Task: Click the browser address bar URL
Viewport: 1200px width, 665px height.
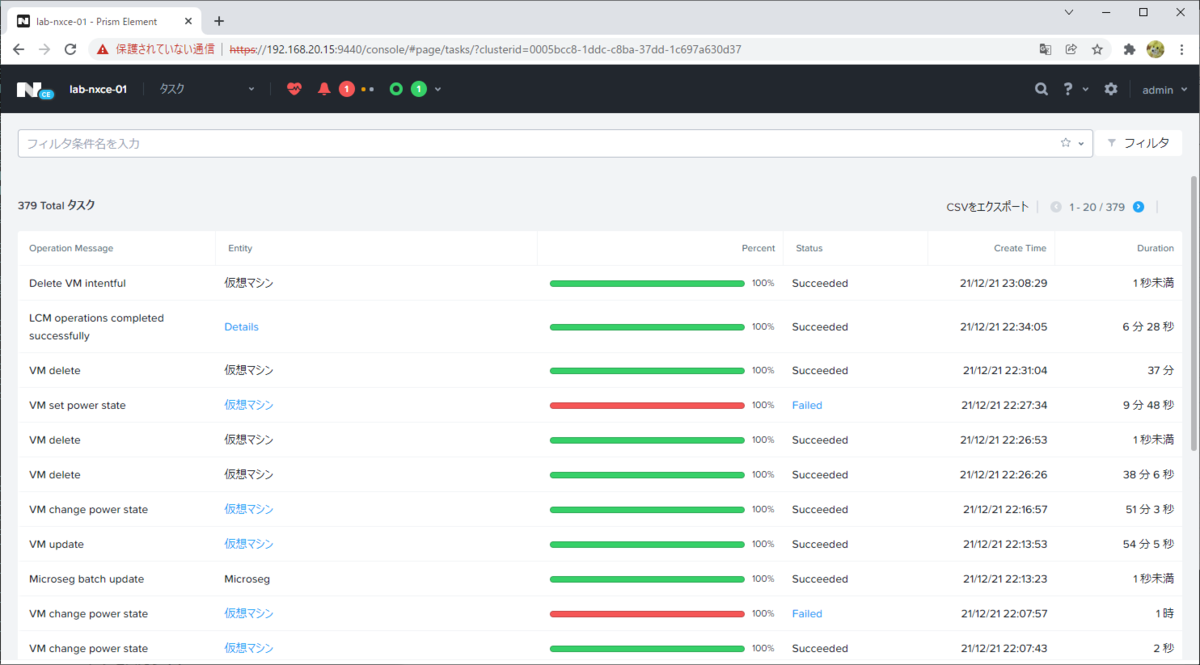Action: click(485, 49)
